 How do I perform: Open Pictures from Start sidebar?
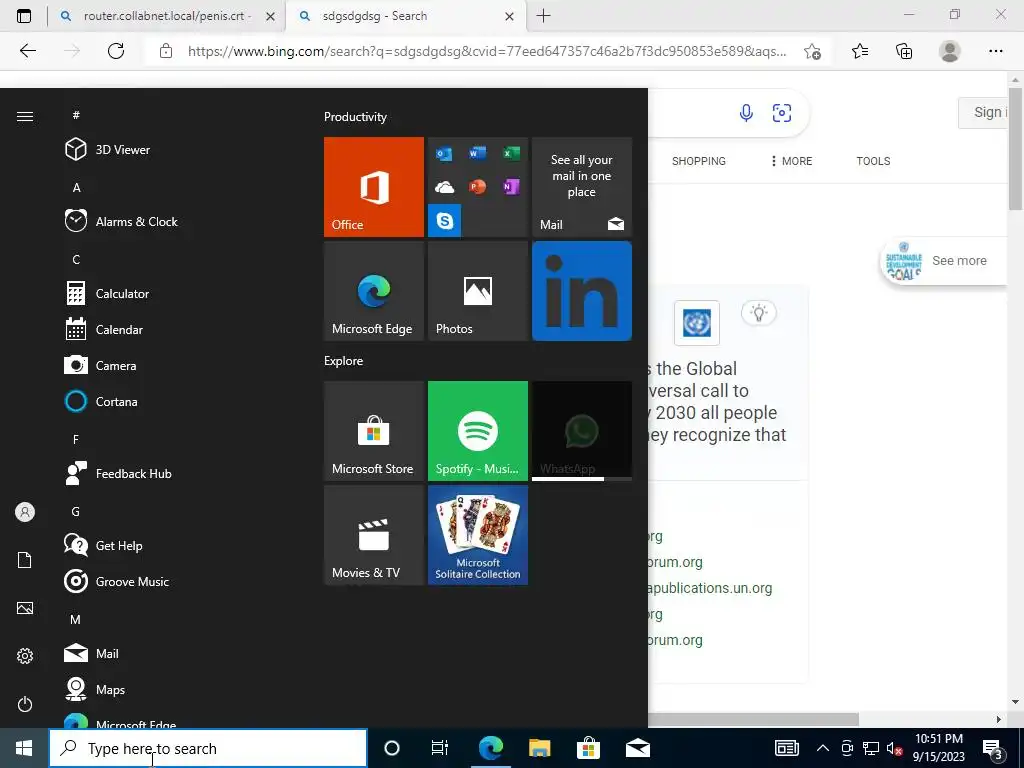[25, 608]
